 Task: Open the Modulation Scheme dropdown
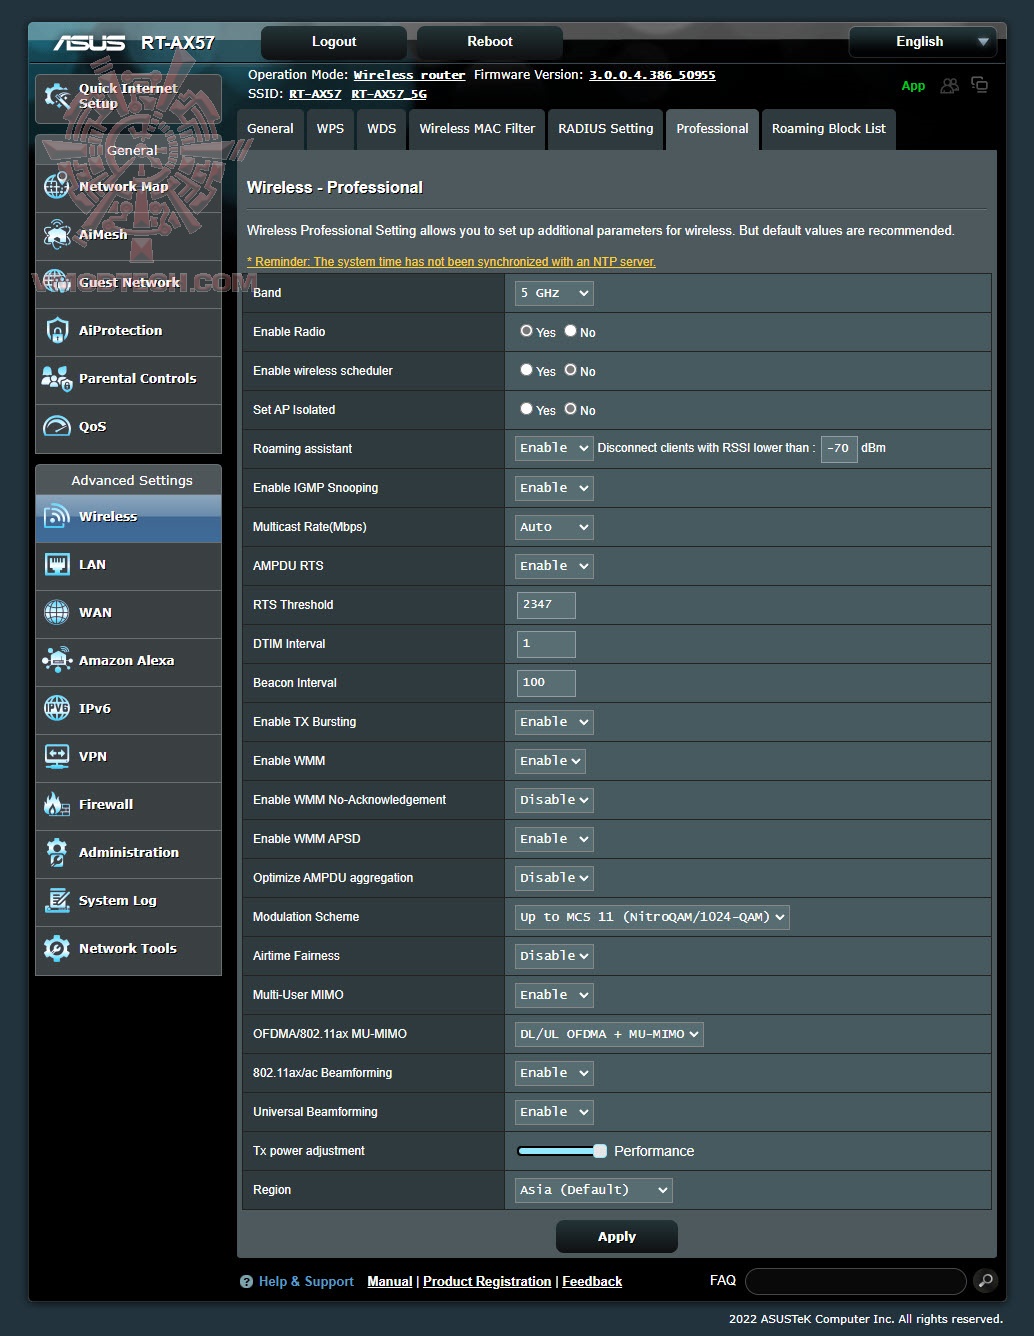pos(652,917)
